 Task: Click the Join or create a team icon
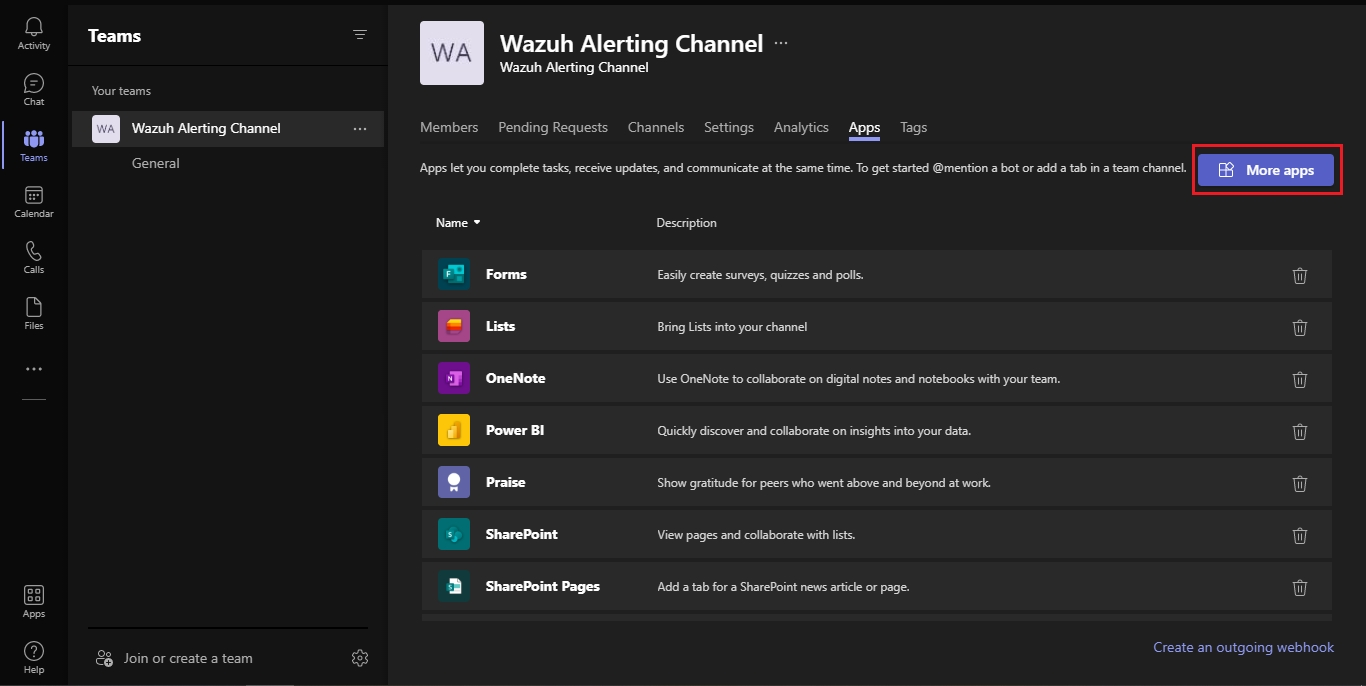click(x=104, y=658)
